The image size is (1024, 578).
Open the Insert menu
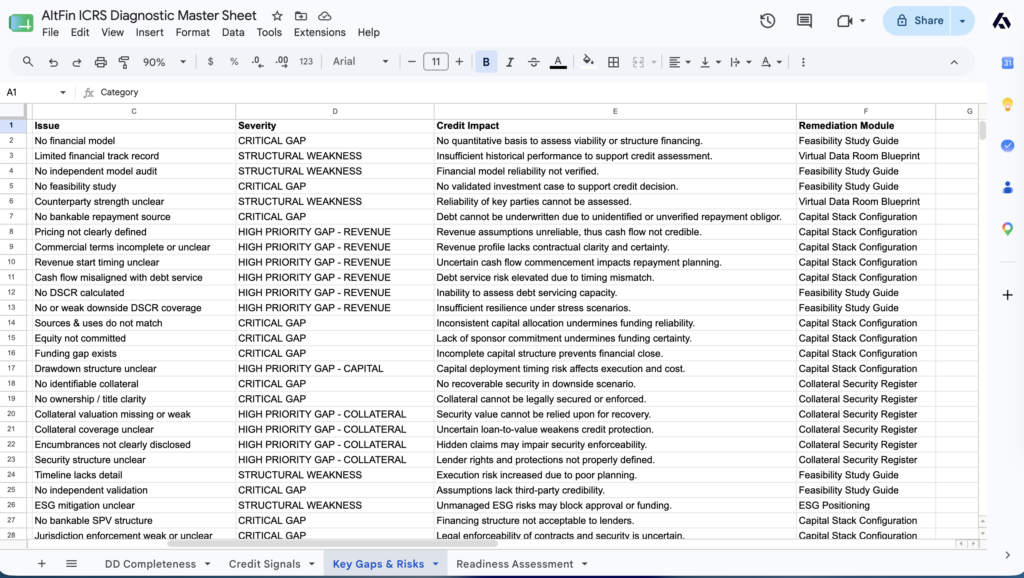[150, 33]
